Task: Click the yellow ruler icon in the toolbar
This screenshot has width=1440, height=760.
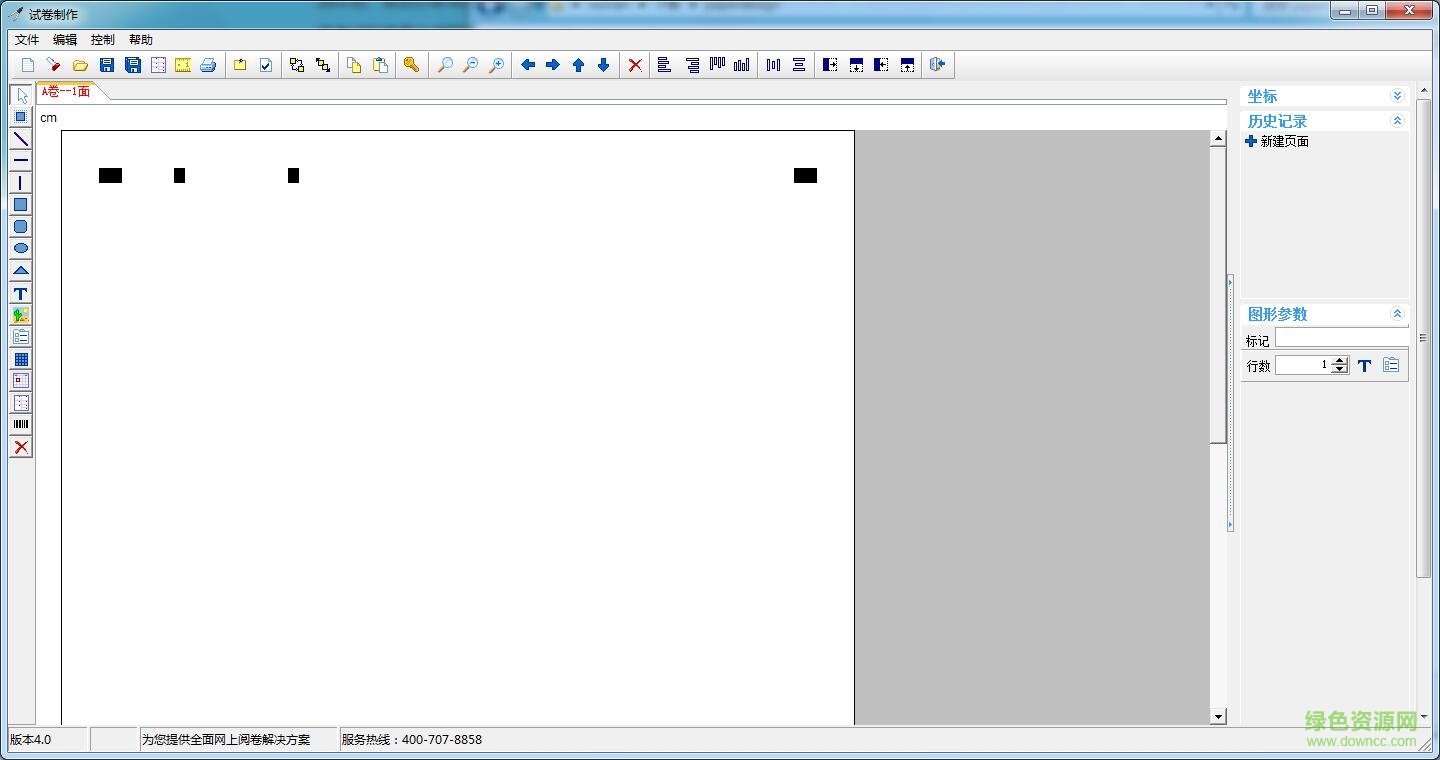Action: click(x=183, y=65)
